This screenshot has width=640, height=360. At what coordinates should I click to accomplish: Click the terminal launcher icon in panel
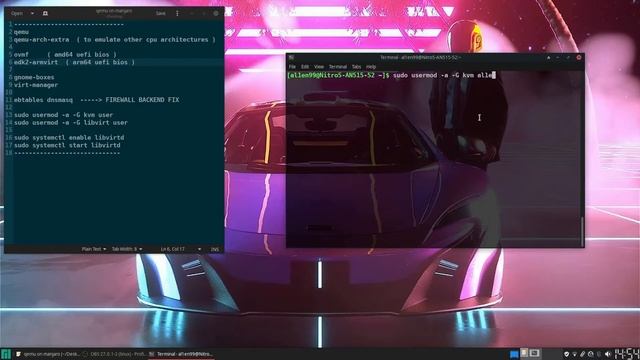pos(535,353)
